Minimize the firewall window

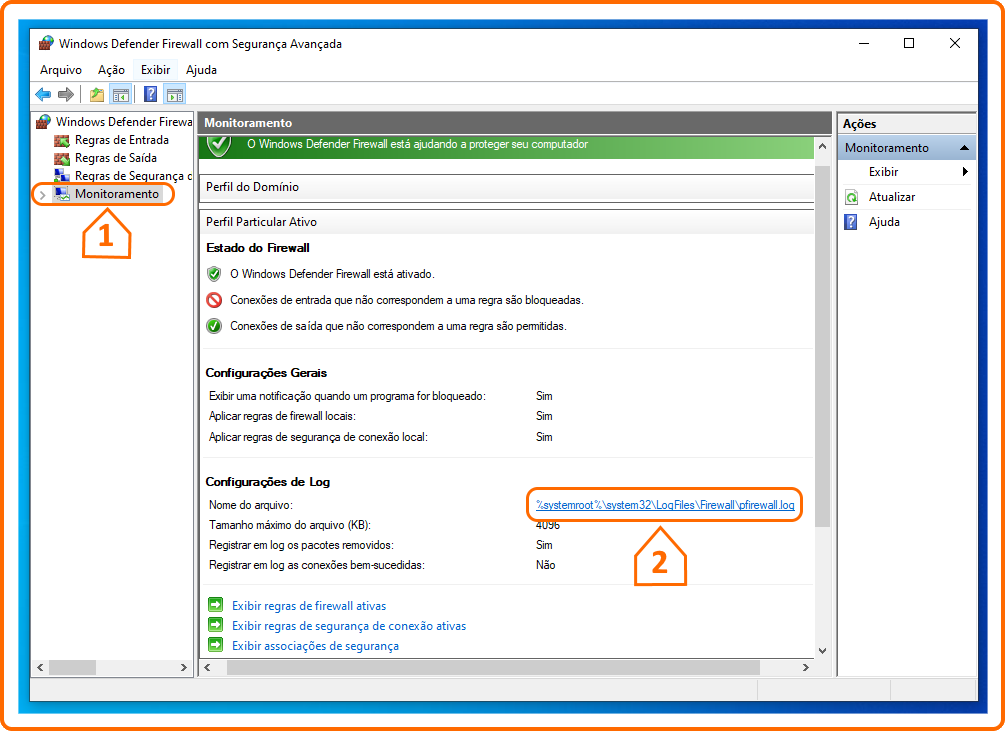[864, 43]
